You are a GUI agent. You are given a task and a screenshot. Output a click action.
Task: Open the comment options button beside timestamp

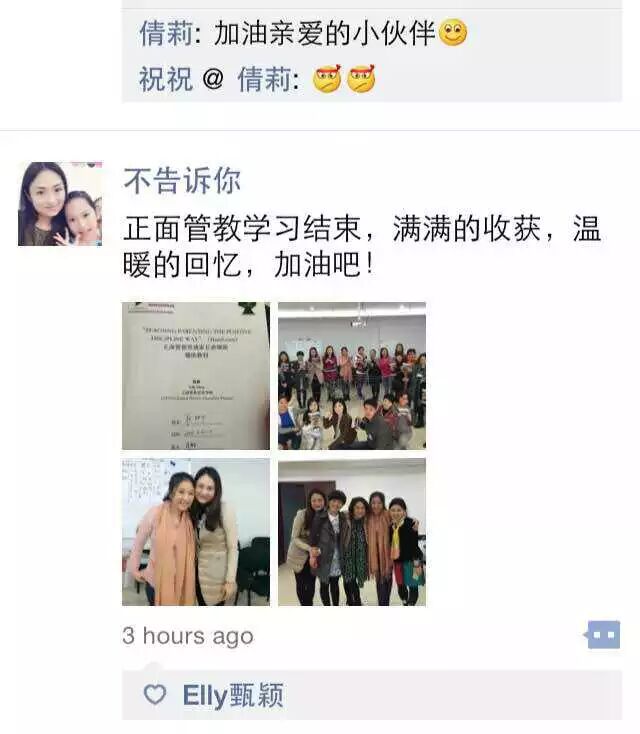click(603, 635)
